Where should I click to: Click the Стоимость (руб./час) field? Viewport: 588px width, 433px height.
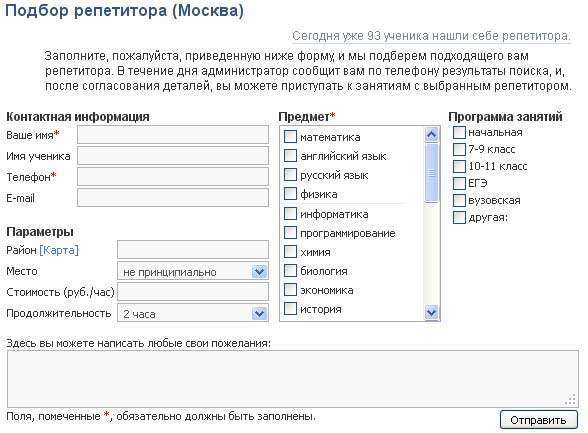(x=193, y=292)
